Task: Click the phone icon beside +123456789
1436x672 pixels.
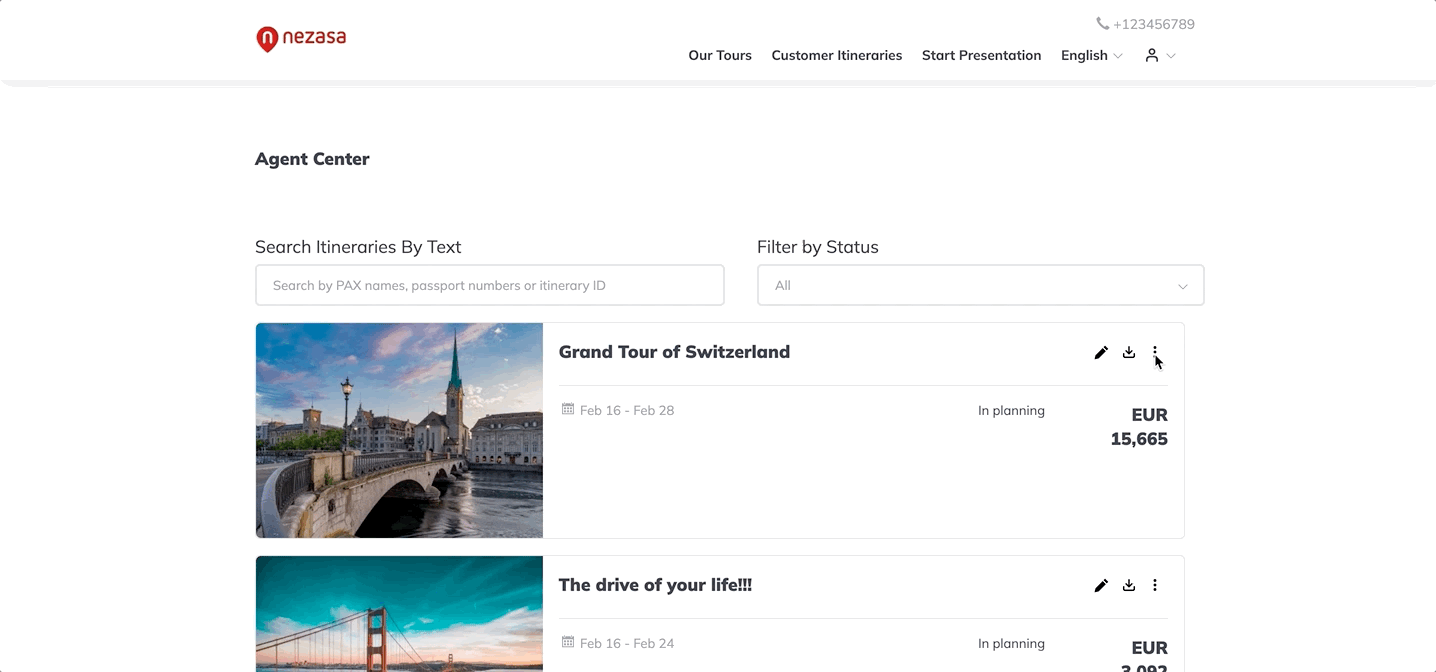Action: pyautogui.click(x=1102, y=23)
